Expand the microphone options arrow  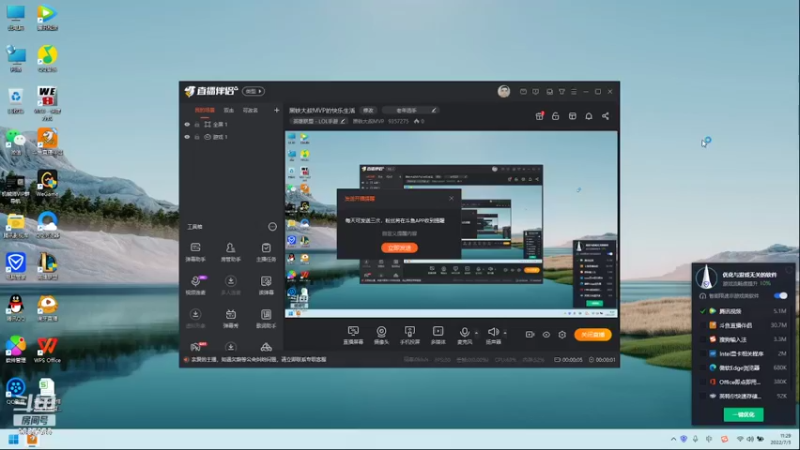[477, 333]
